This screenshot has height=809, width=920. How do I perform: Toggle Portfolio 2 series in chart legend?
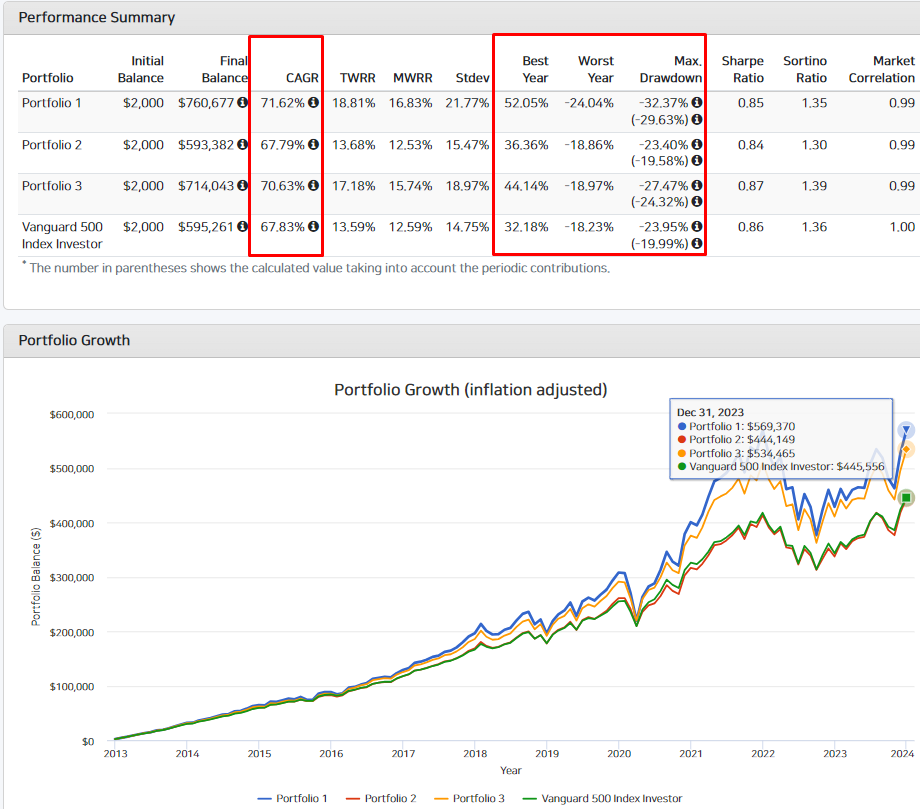[381, 798]
